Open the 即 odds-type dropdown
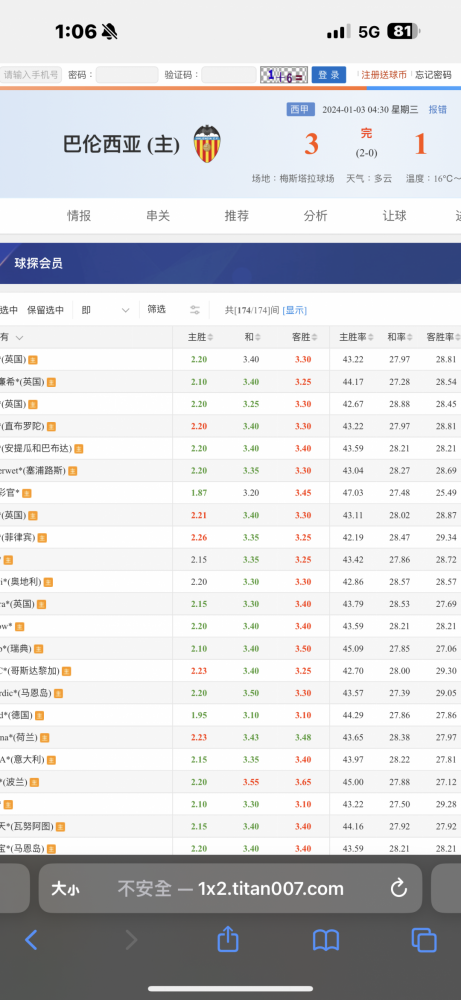The height and width of the screenshot is (1000, 461). click(105, 310)
